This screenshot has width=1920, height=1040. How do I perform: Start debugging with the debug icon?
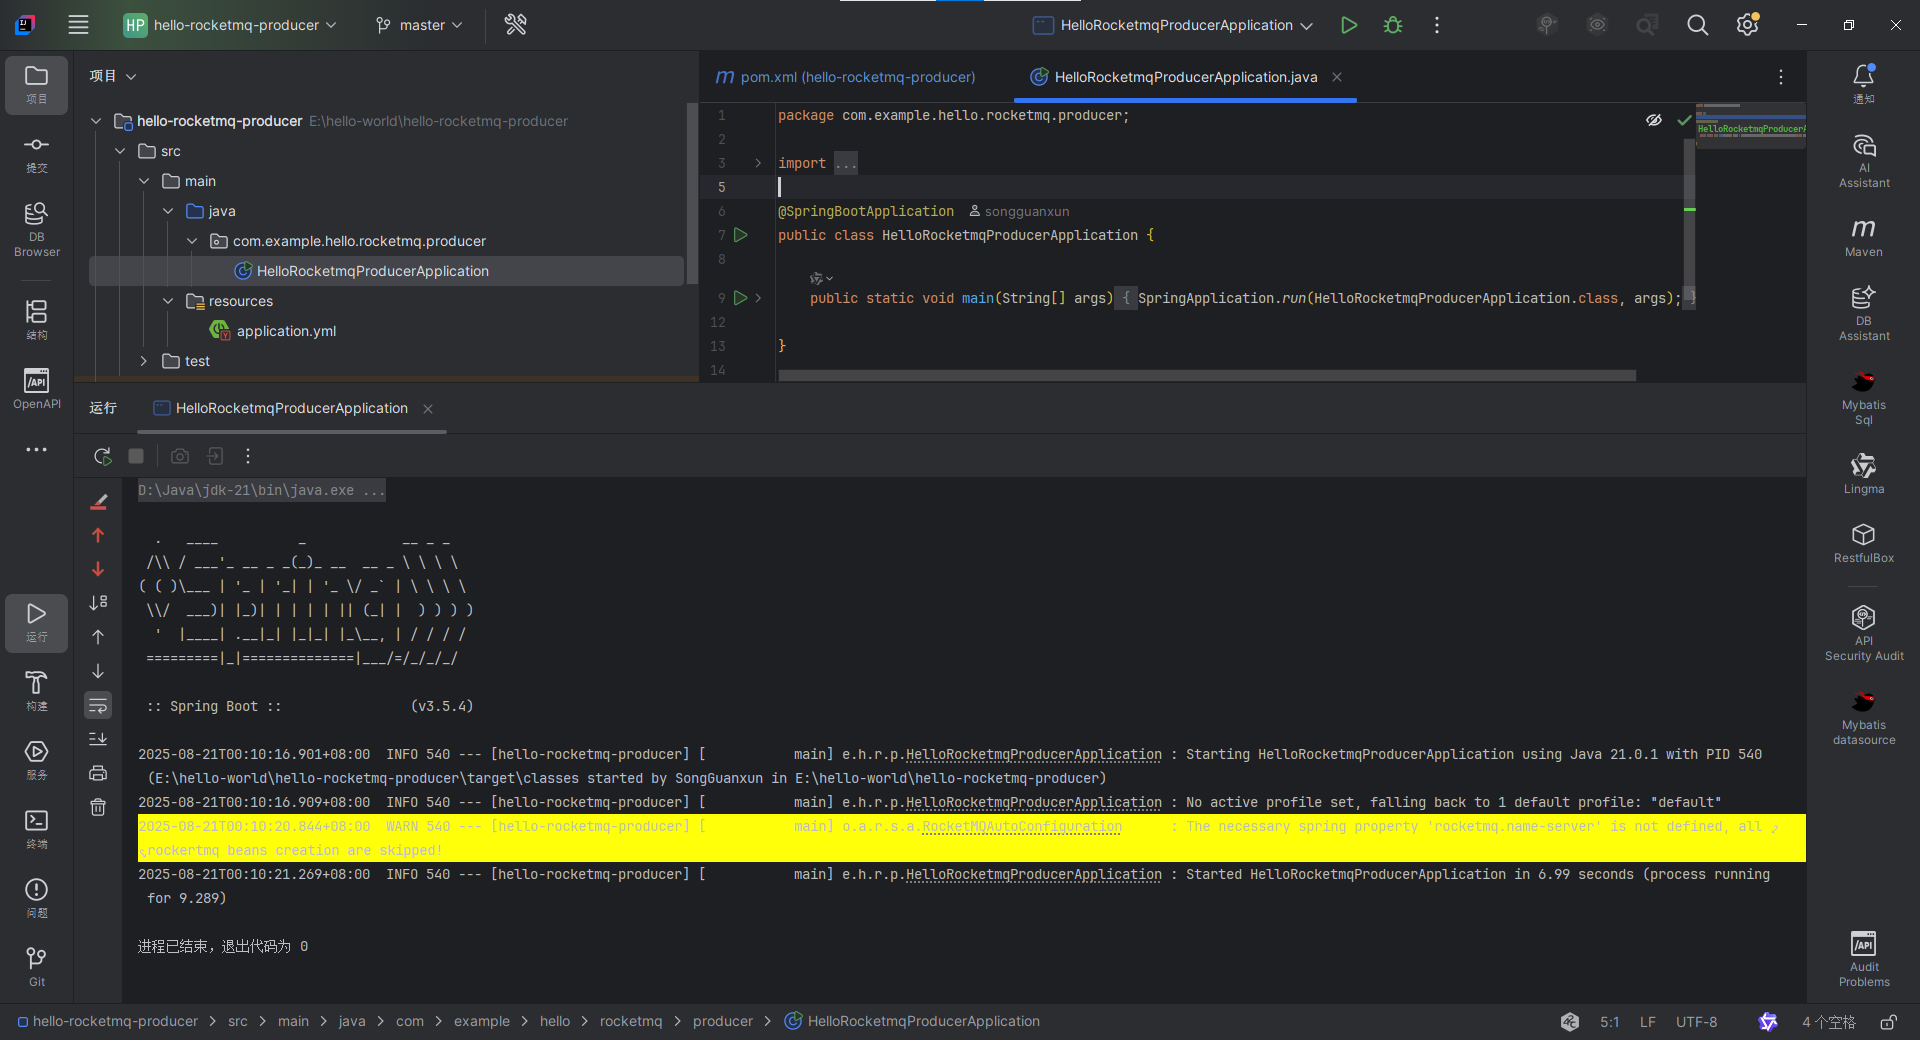point(1392,24)
